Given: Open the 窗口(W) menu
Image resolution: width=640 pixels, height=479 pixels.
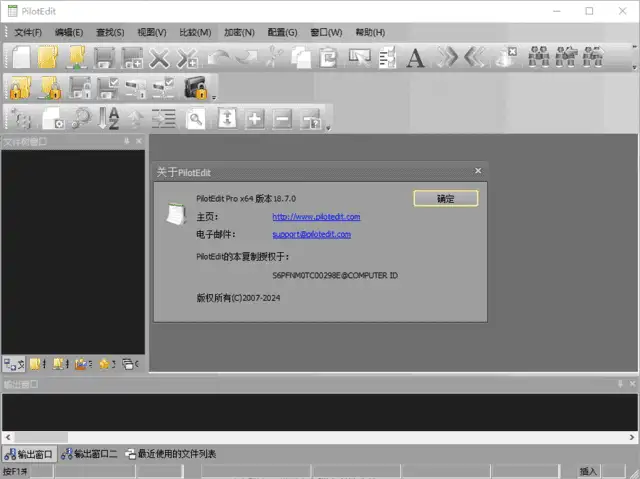Looking at the screenshot, I should pos(326,33).
